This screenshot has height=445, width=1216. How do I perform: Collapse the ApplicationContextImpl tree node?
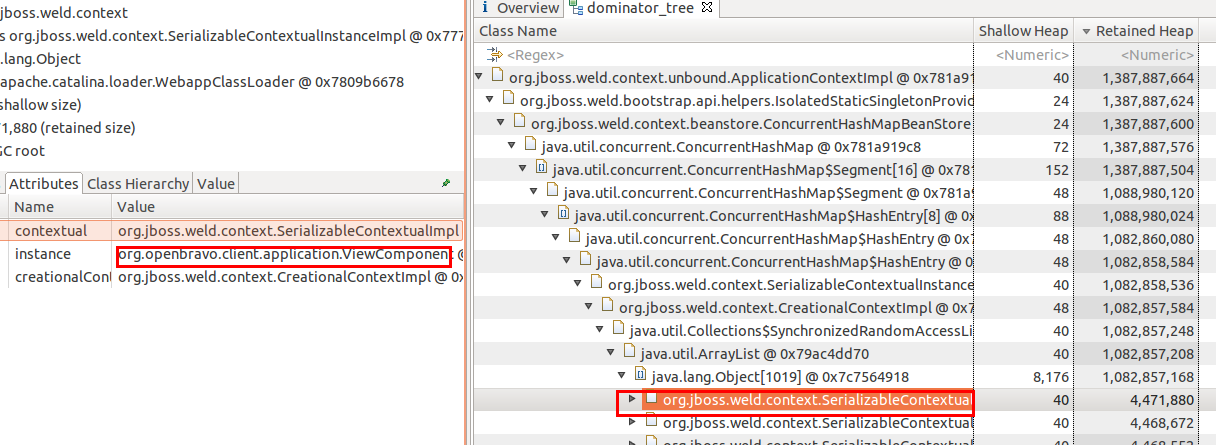[x=479, y=77]
